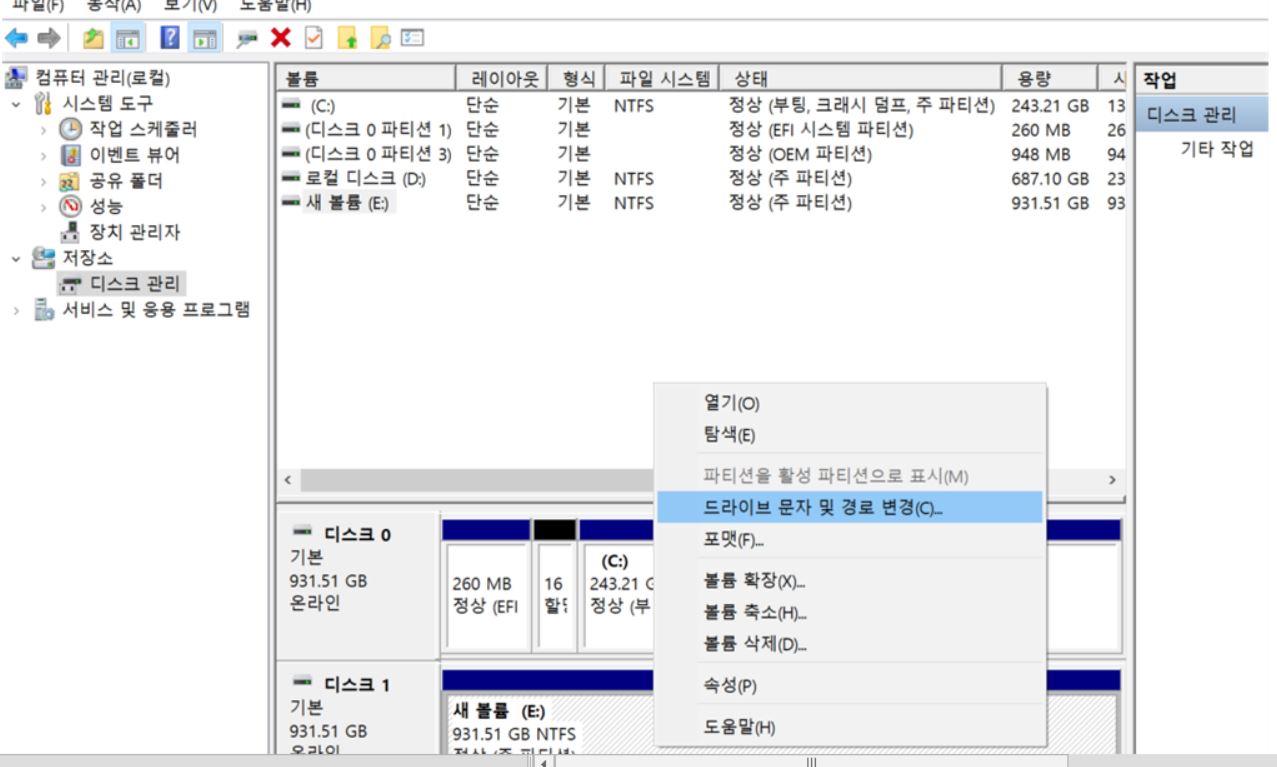Select 볼륨 축소(H)... menu entry
This screenshot has height=767, width=1277.
click(850, 613)
